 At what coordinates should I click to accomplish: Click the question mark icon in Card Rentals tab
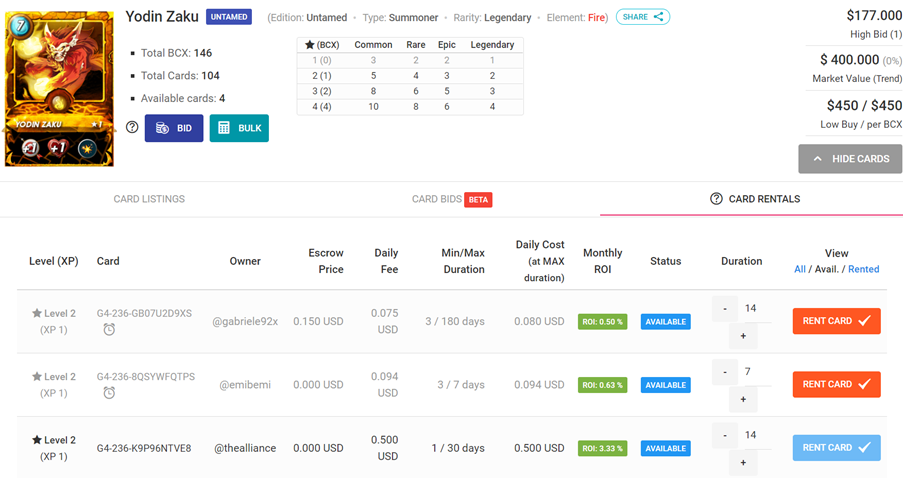[x=716, y=199]
